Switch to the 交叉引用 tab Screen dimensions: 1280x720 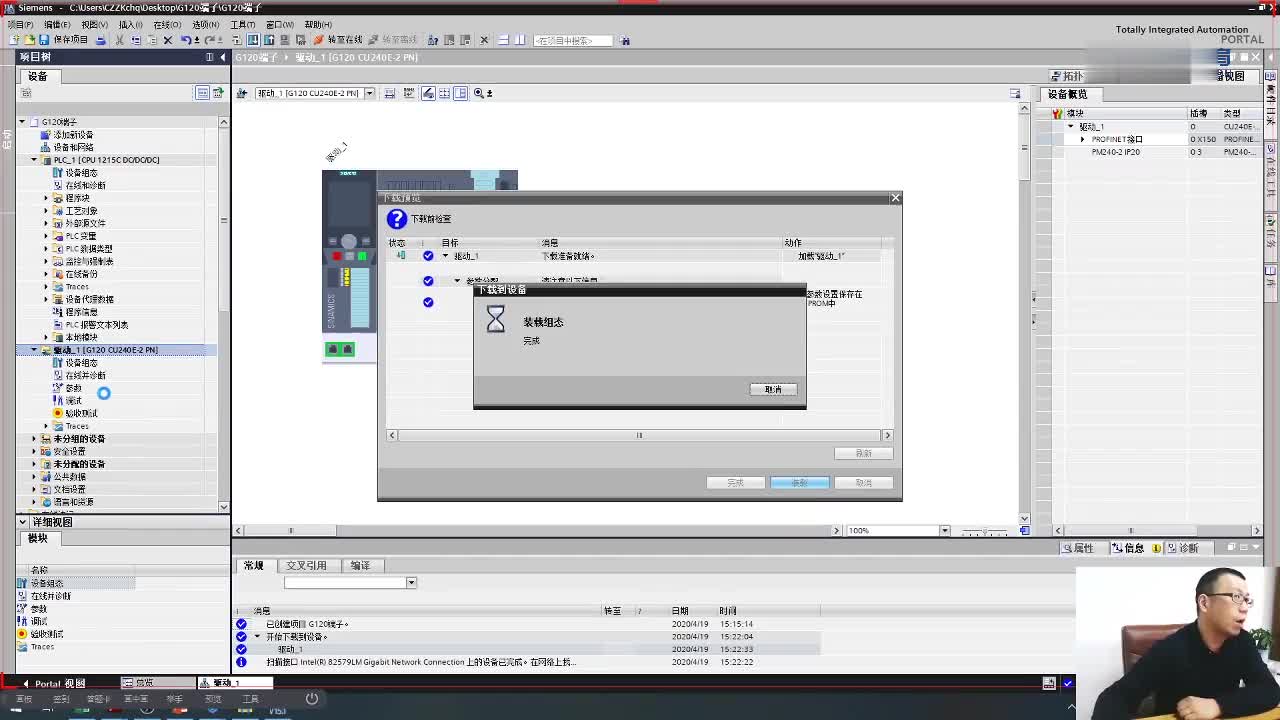[x=306, y=565]
